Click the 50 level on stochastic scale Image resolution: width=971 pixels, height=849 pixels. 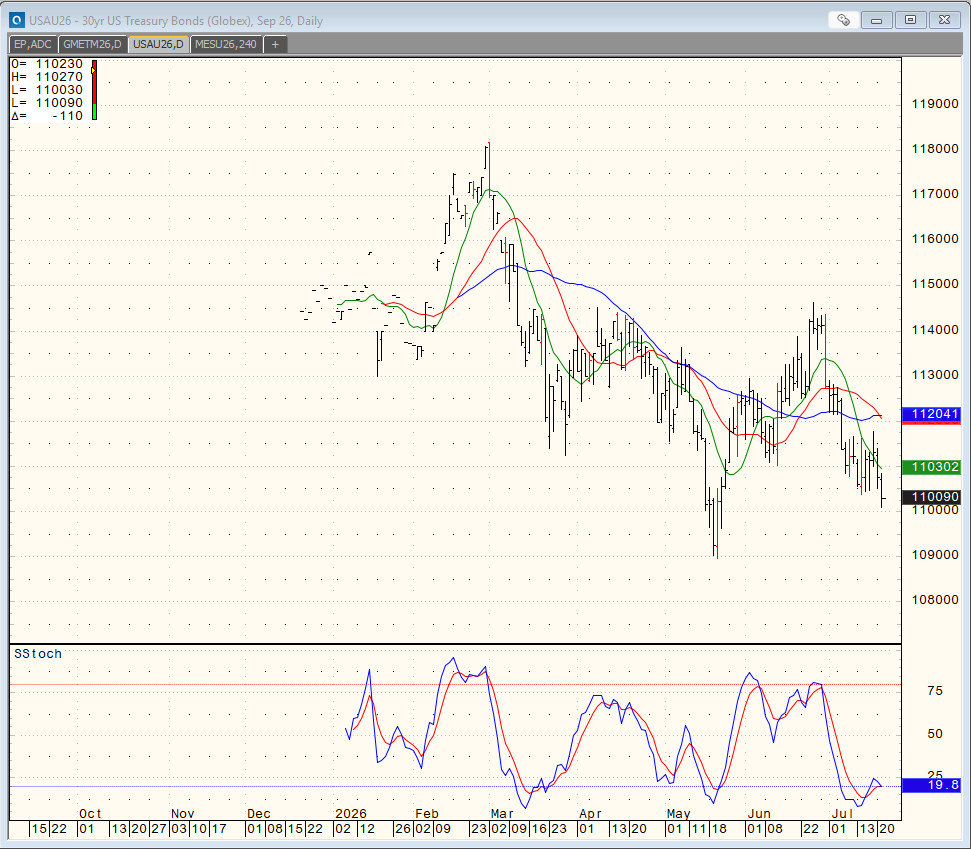point(935,734)
